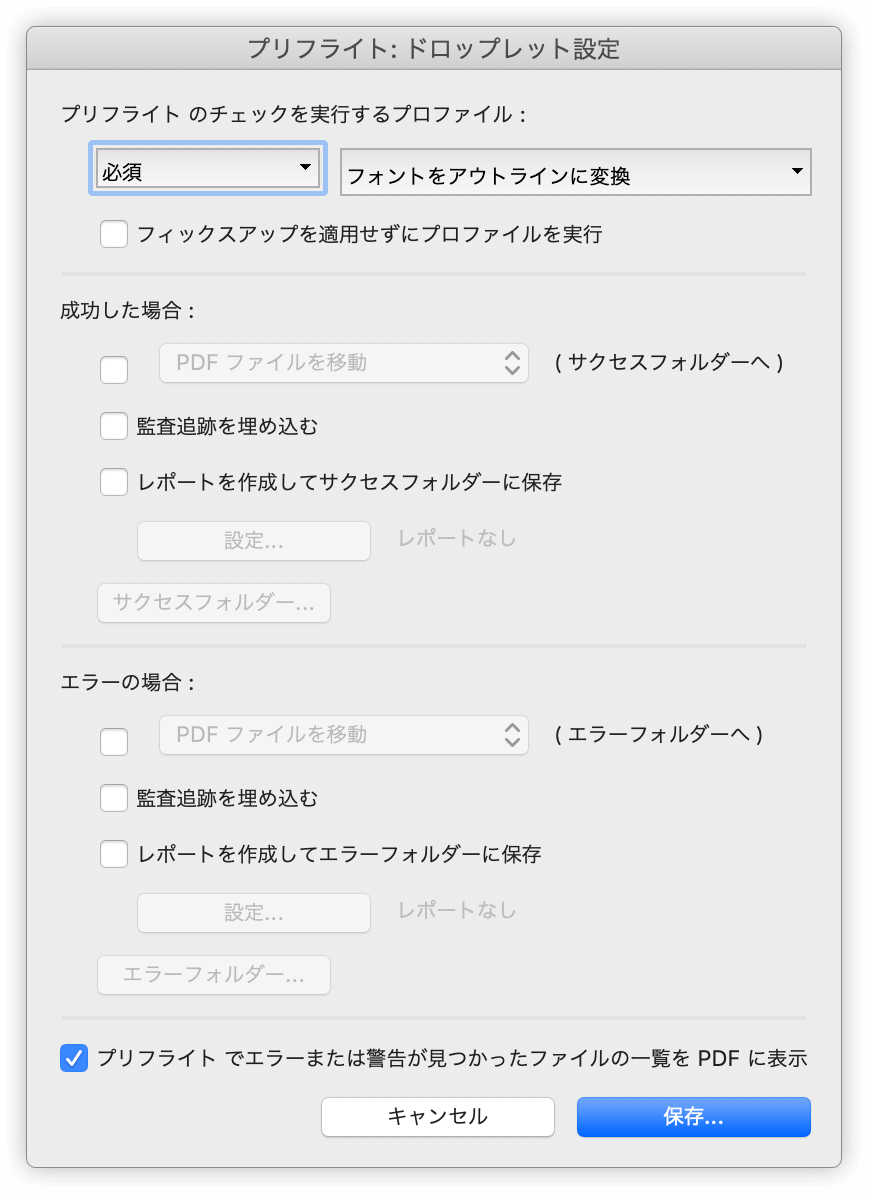The image size is (869, 1195).
Task: Click the キャンセル button
Action: pyautogui.click(x=438, y=1117)
